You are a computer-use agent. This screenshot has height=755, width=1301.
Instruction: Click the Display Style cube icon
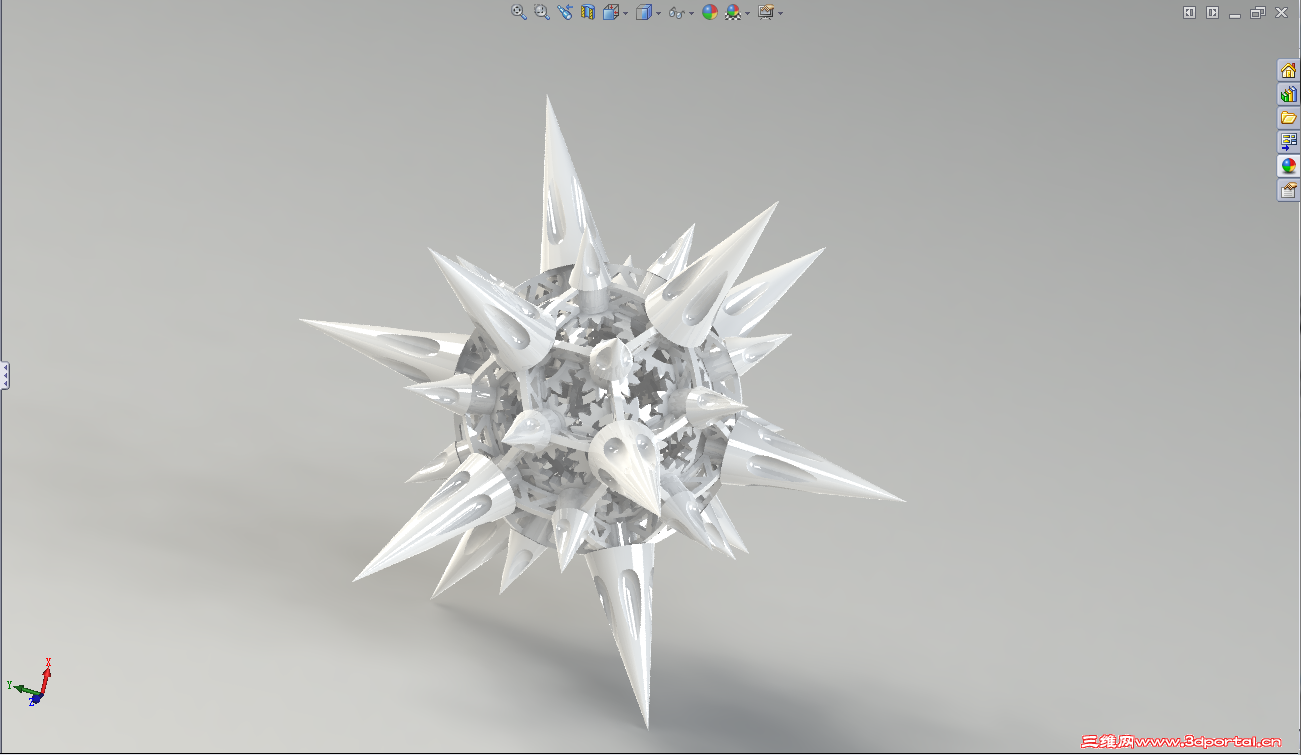[644, 12]
